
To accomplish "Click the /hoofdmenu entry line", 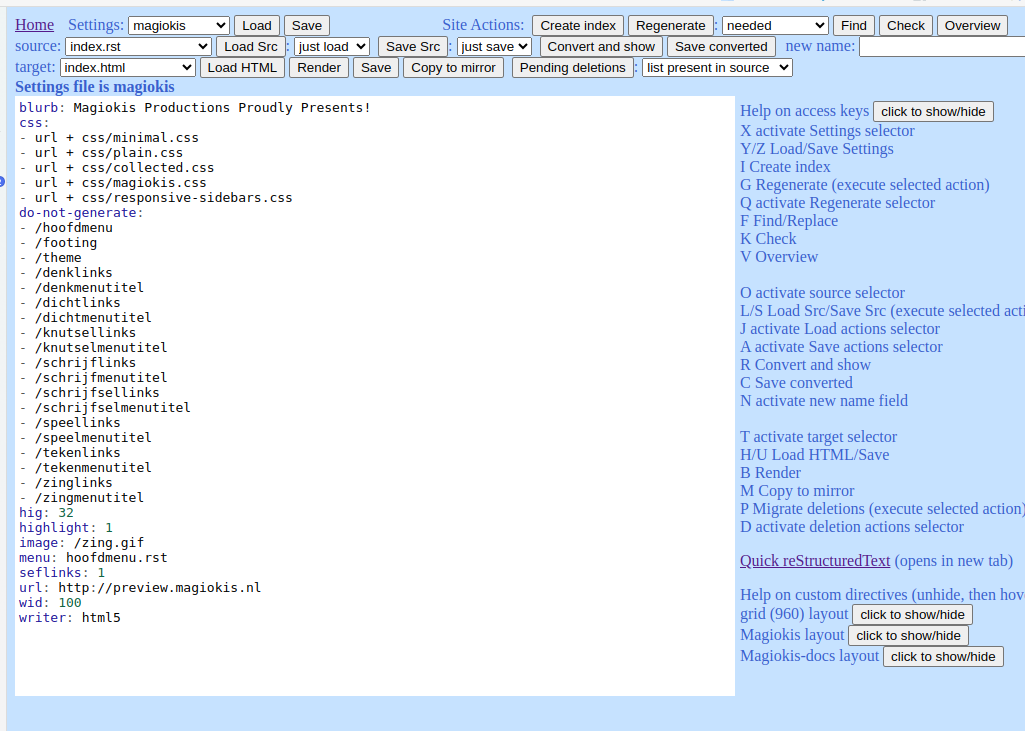I will [x=66, y=228].
